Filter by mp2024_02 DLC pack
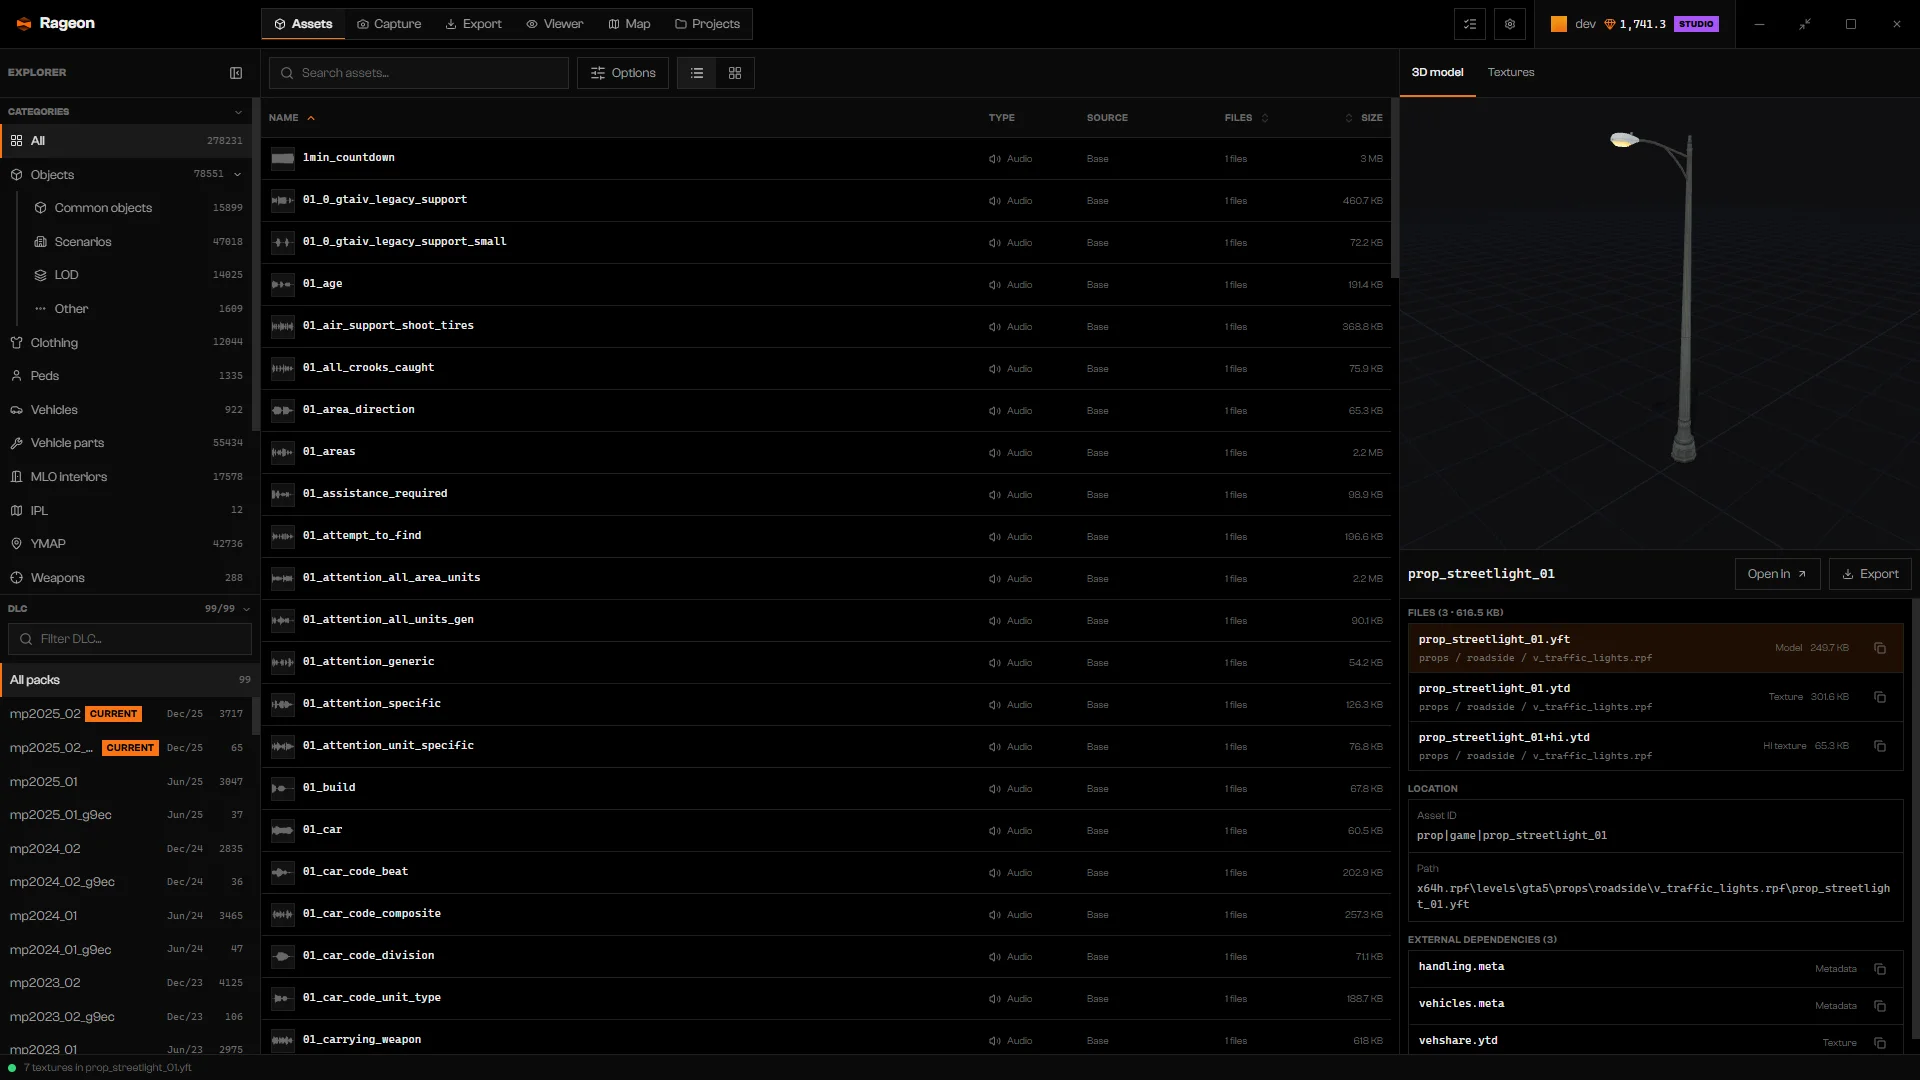1920x1080 pixels. point(126,849)
